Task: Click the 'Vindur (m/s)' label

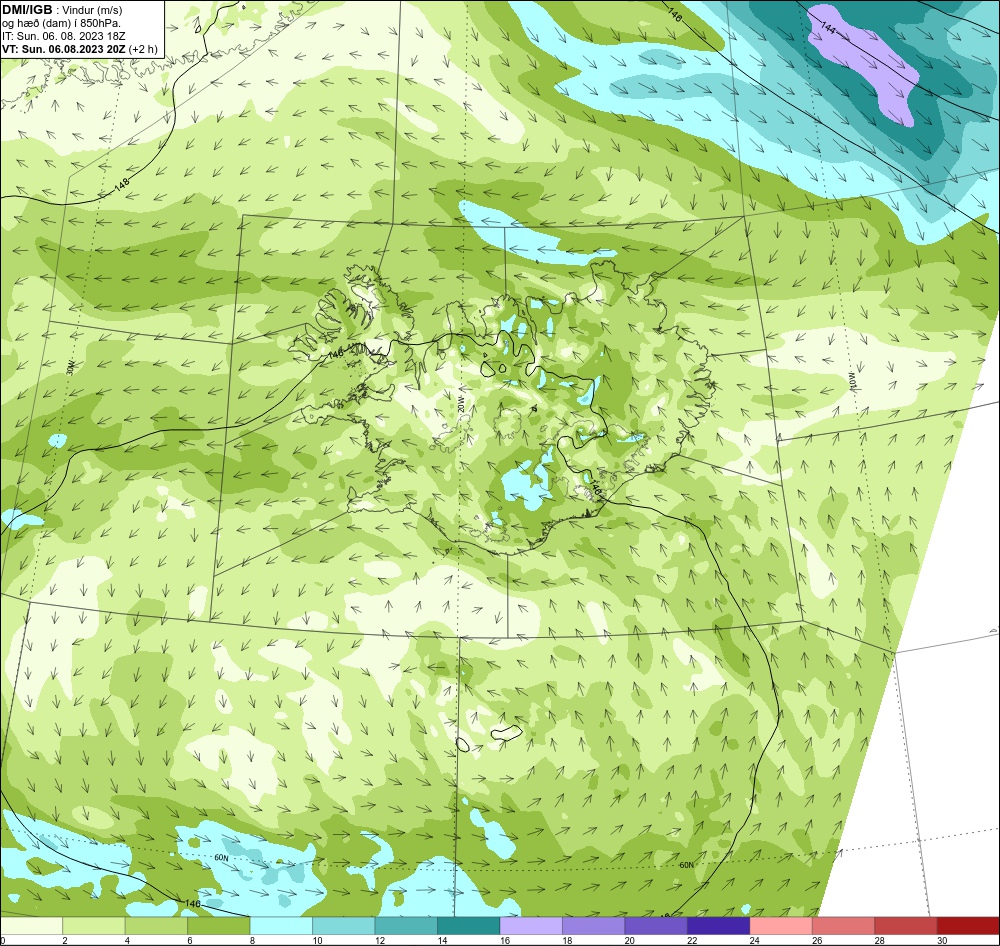Action: click(x=92, y=11)
